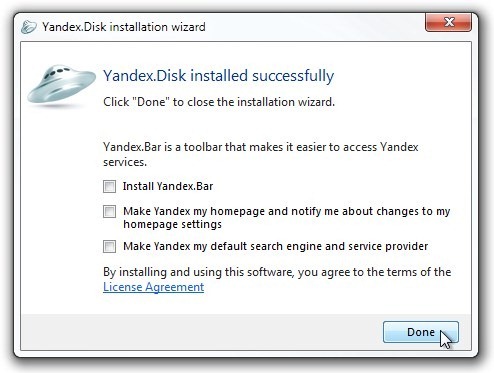Click the large flying saucer logo
The height and width of the screenshot is (373, 494).
coord(61,85)
